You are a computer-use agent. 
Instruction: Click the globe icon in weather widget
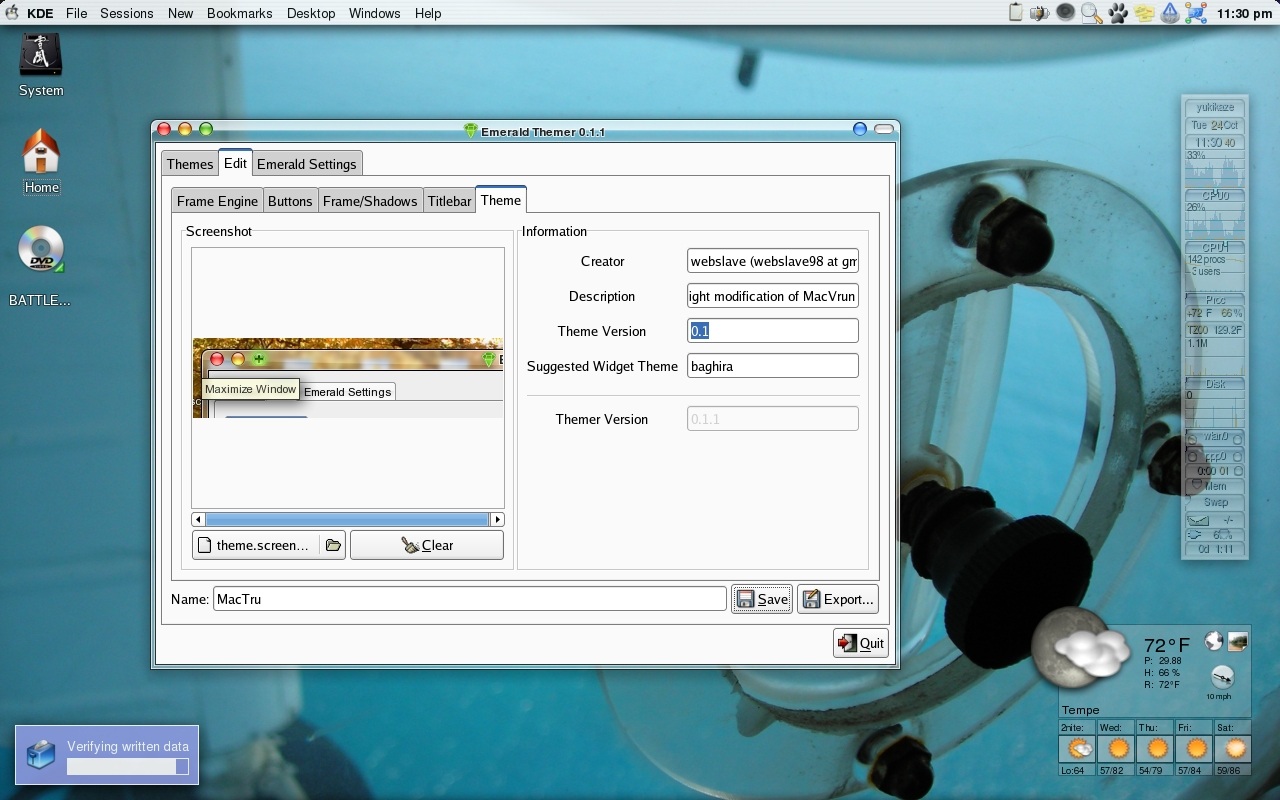click(x=1213, y=641)
